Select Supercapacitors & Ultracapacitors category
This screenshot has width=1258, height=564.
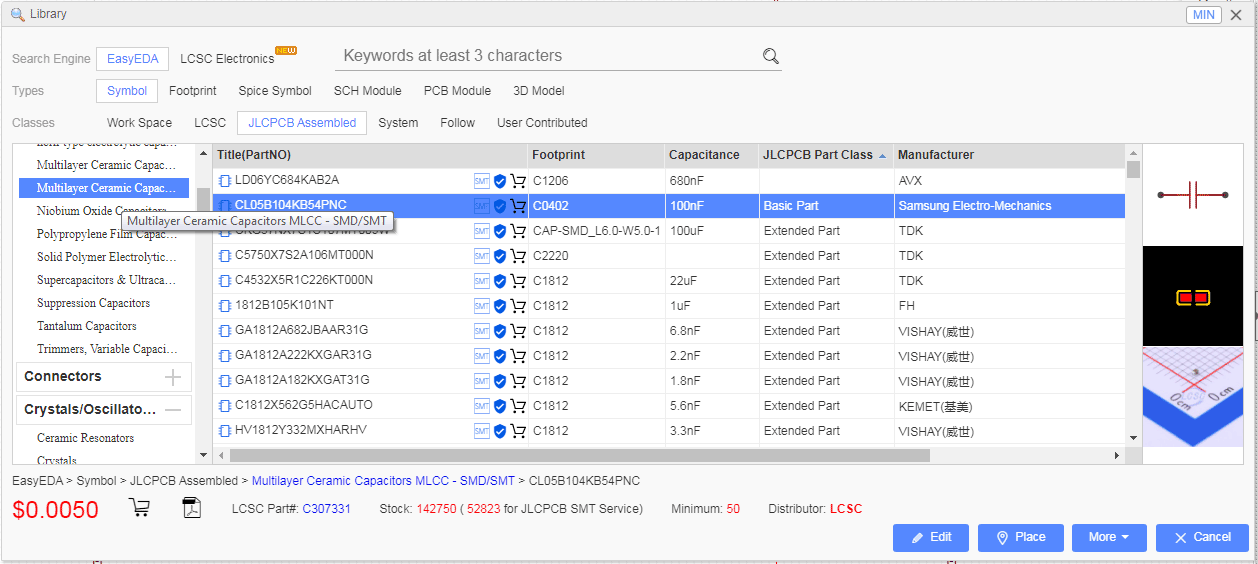coord(104,280)
